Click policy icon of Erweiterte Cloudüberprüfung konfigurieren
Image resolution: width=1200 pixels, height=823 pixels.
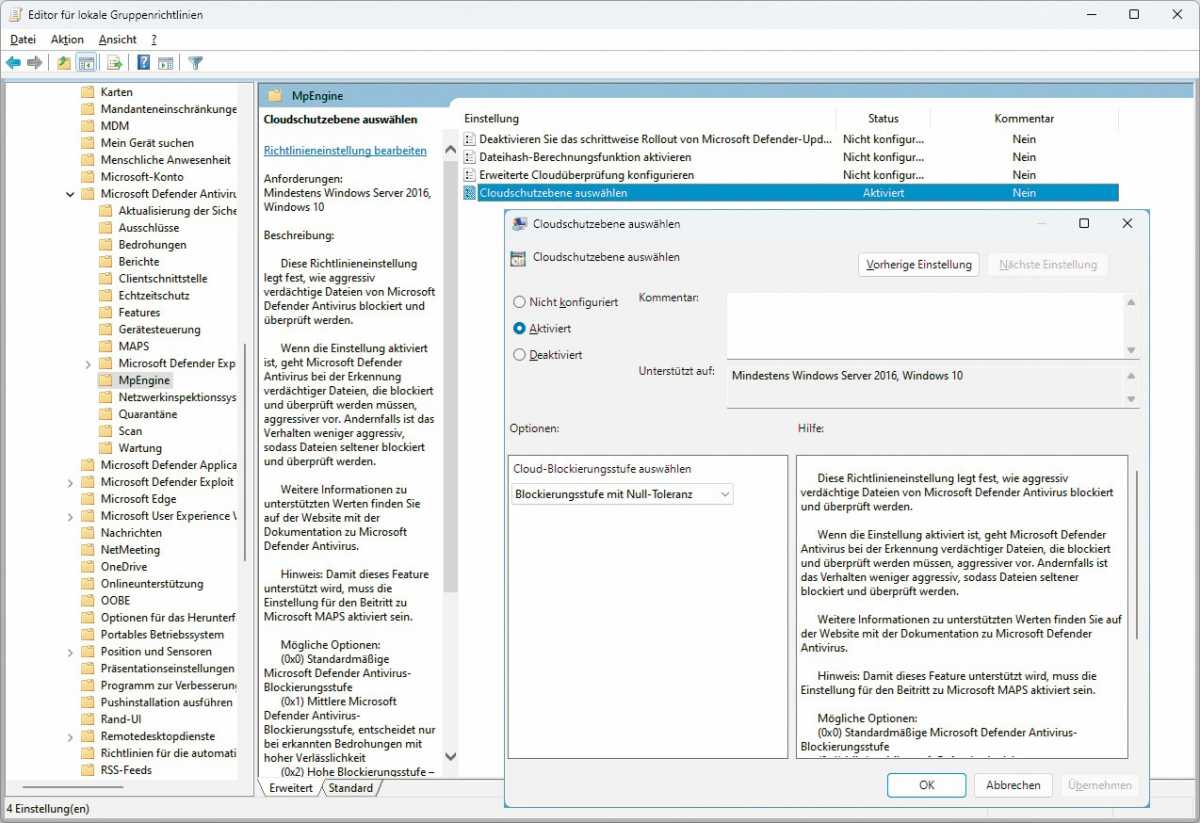[x=470, y=175]
